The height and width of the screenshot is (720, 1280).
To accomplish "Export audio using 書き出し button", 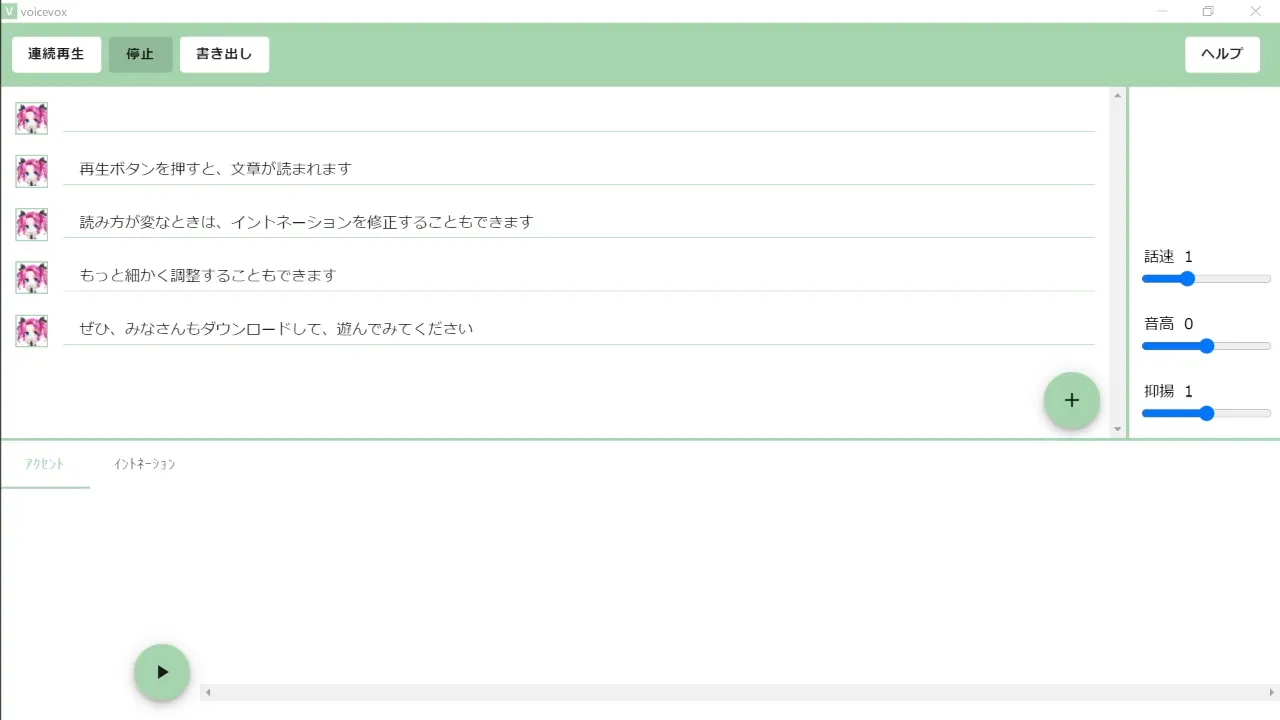I will coord(224,54).
